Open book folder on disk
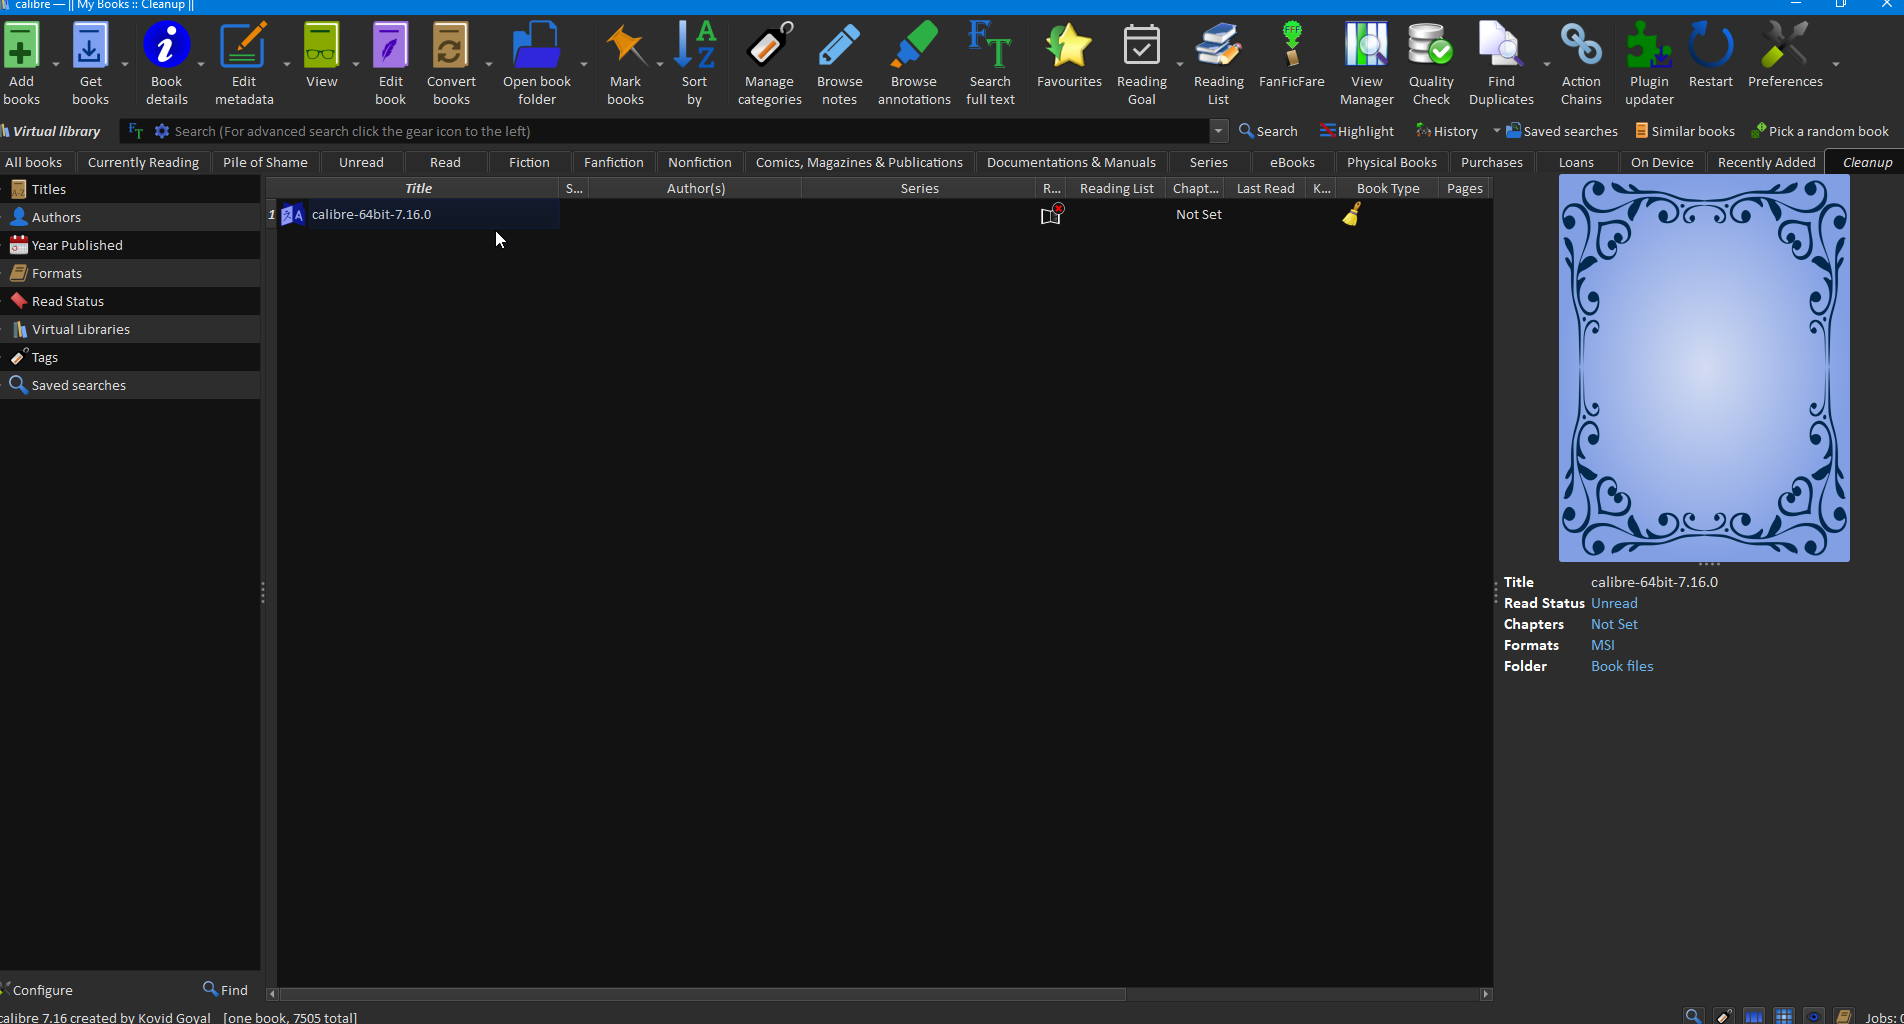The width and height of the screenshot is (1904, 1024). 537,63
